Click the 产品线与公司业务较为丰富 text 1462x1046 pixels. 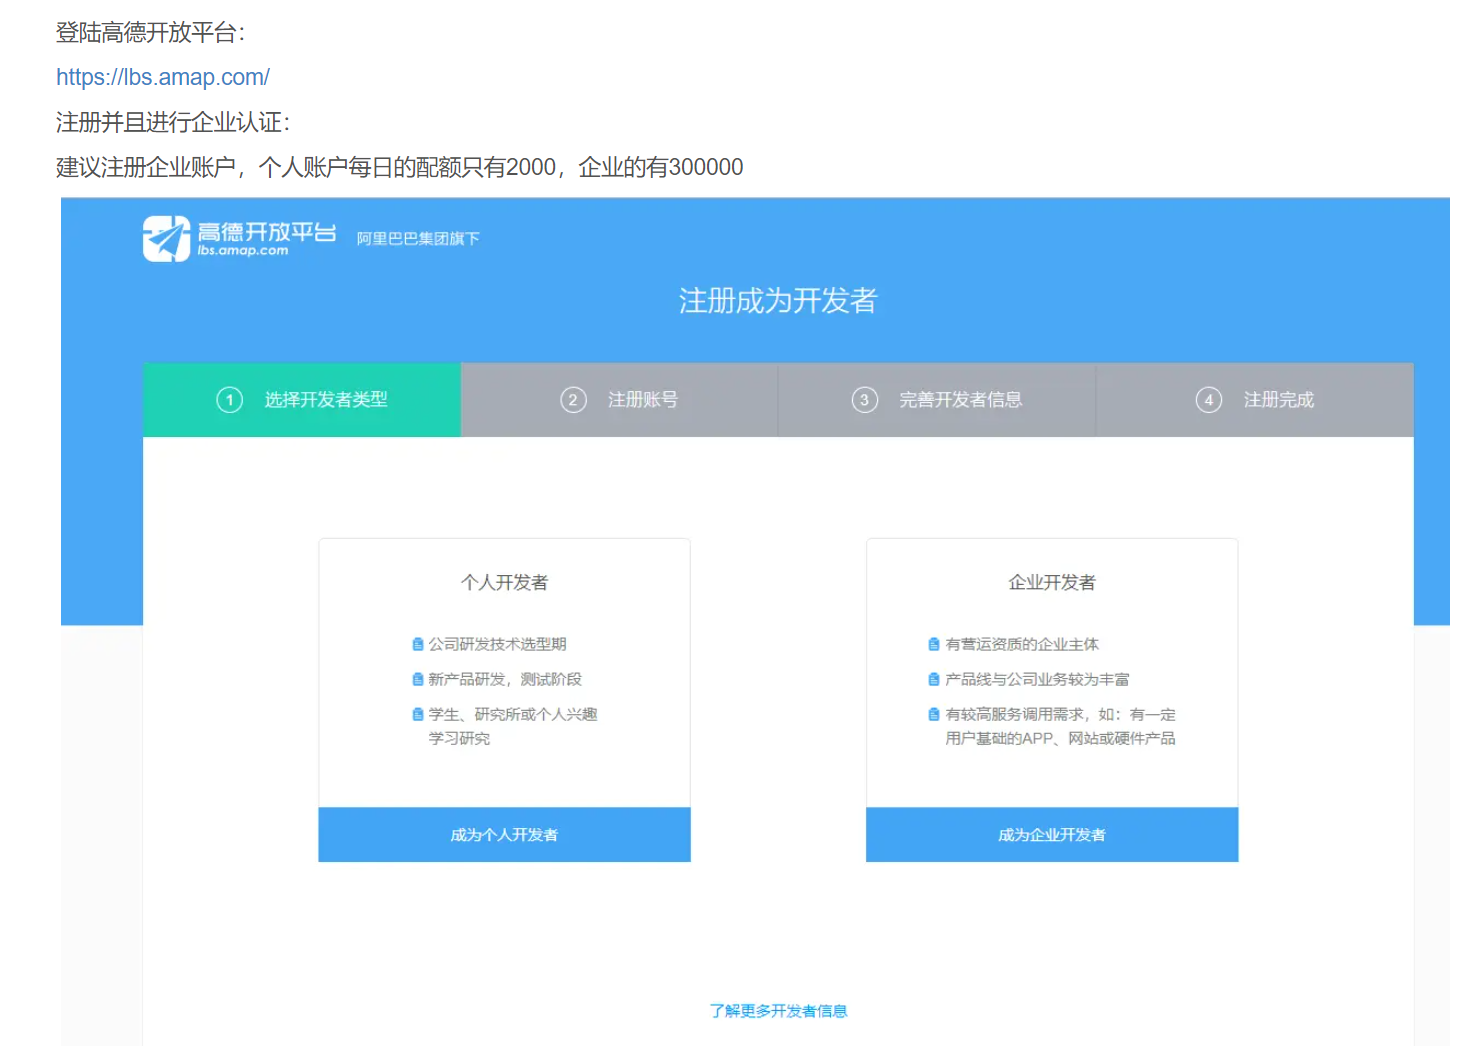(1037, 680)
